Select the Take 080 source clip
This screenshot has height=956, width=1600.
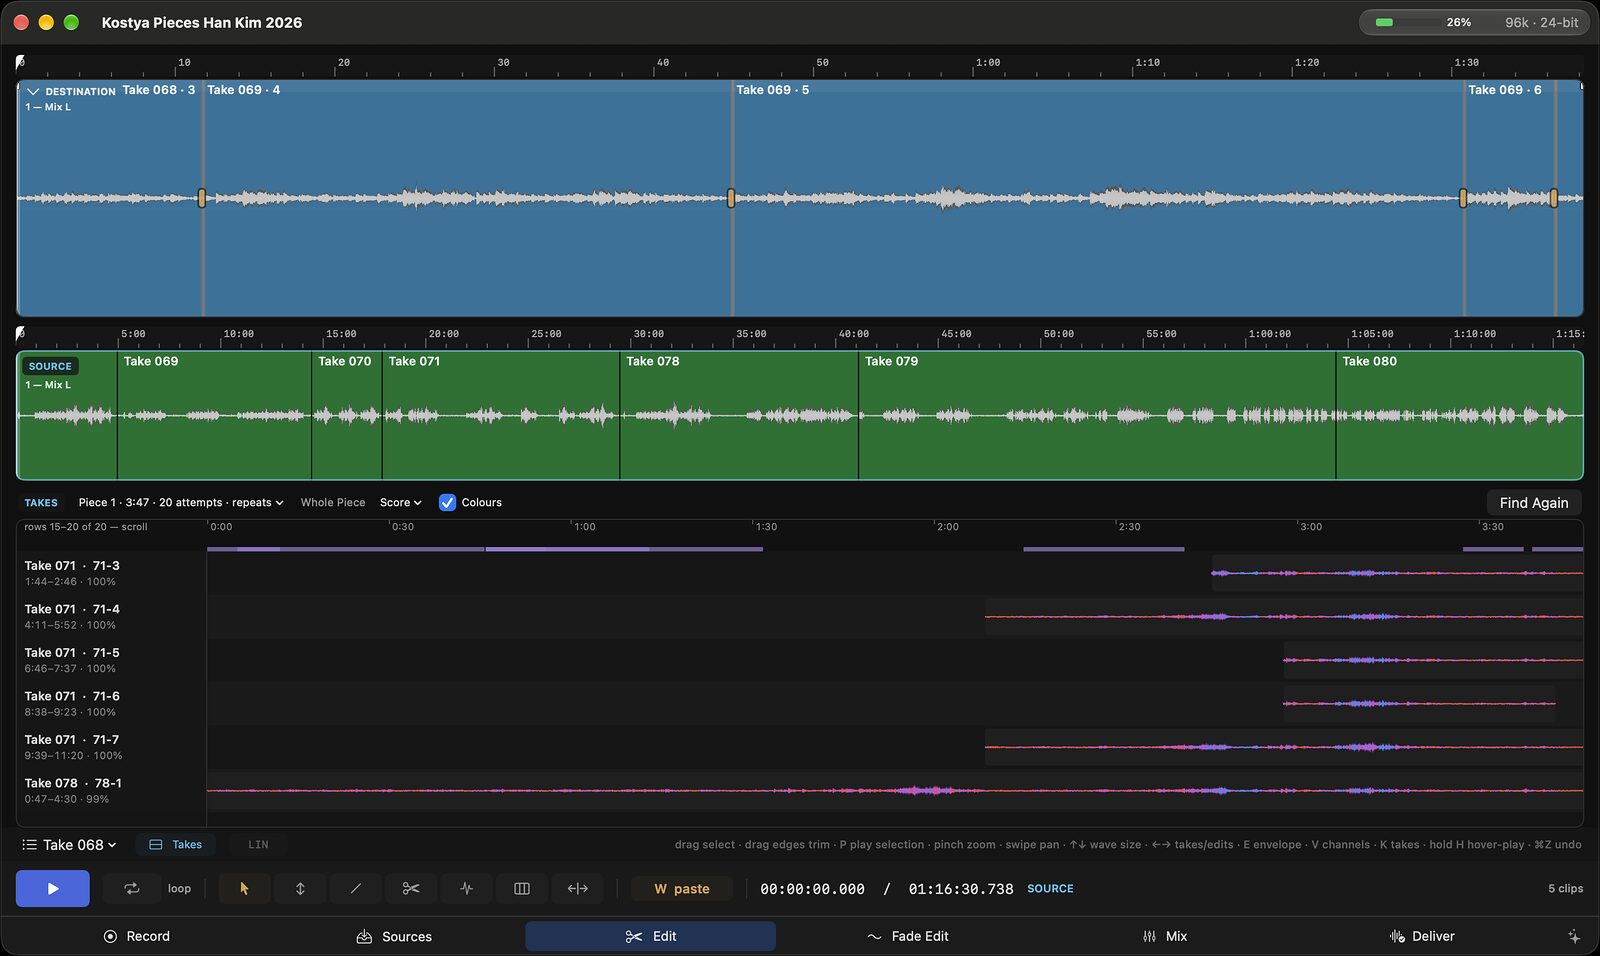[x=1459, y=415]
